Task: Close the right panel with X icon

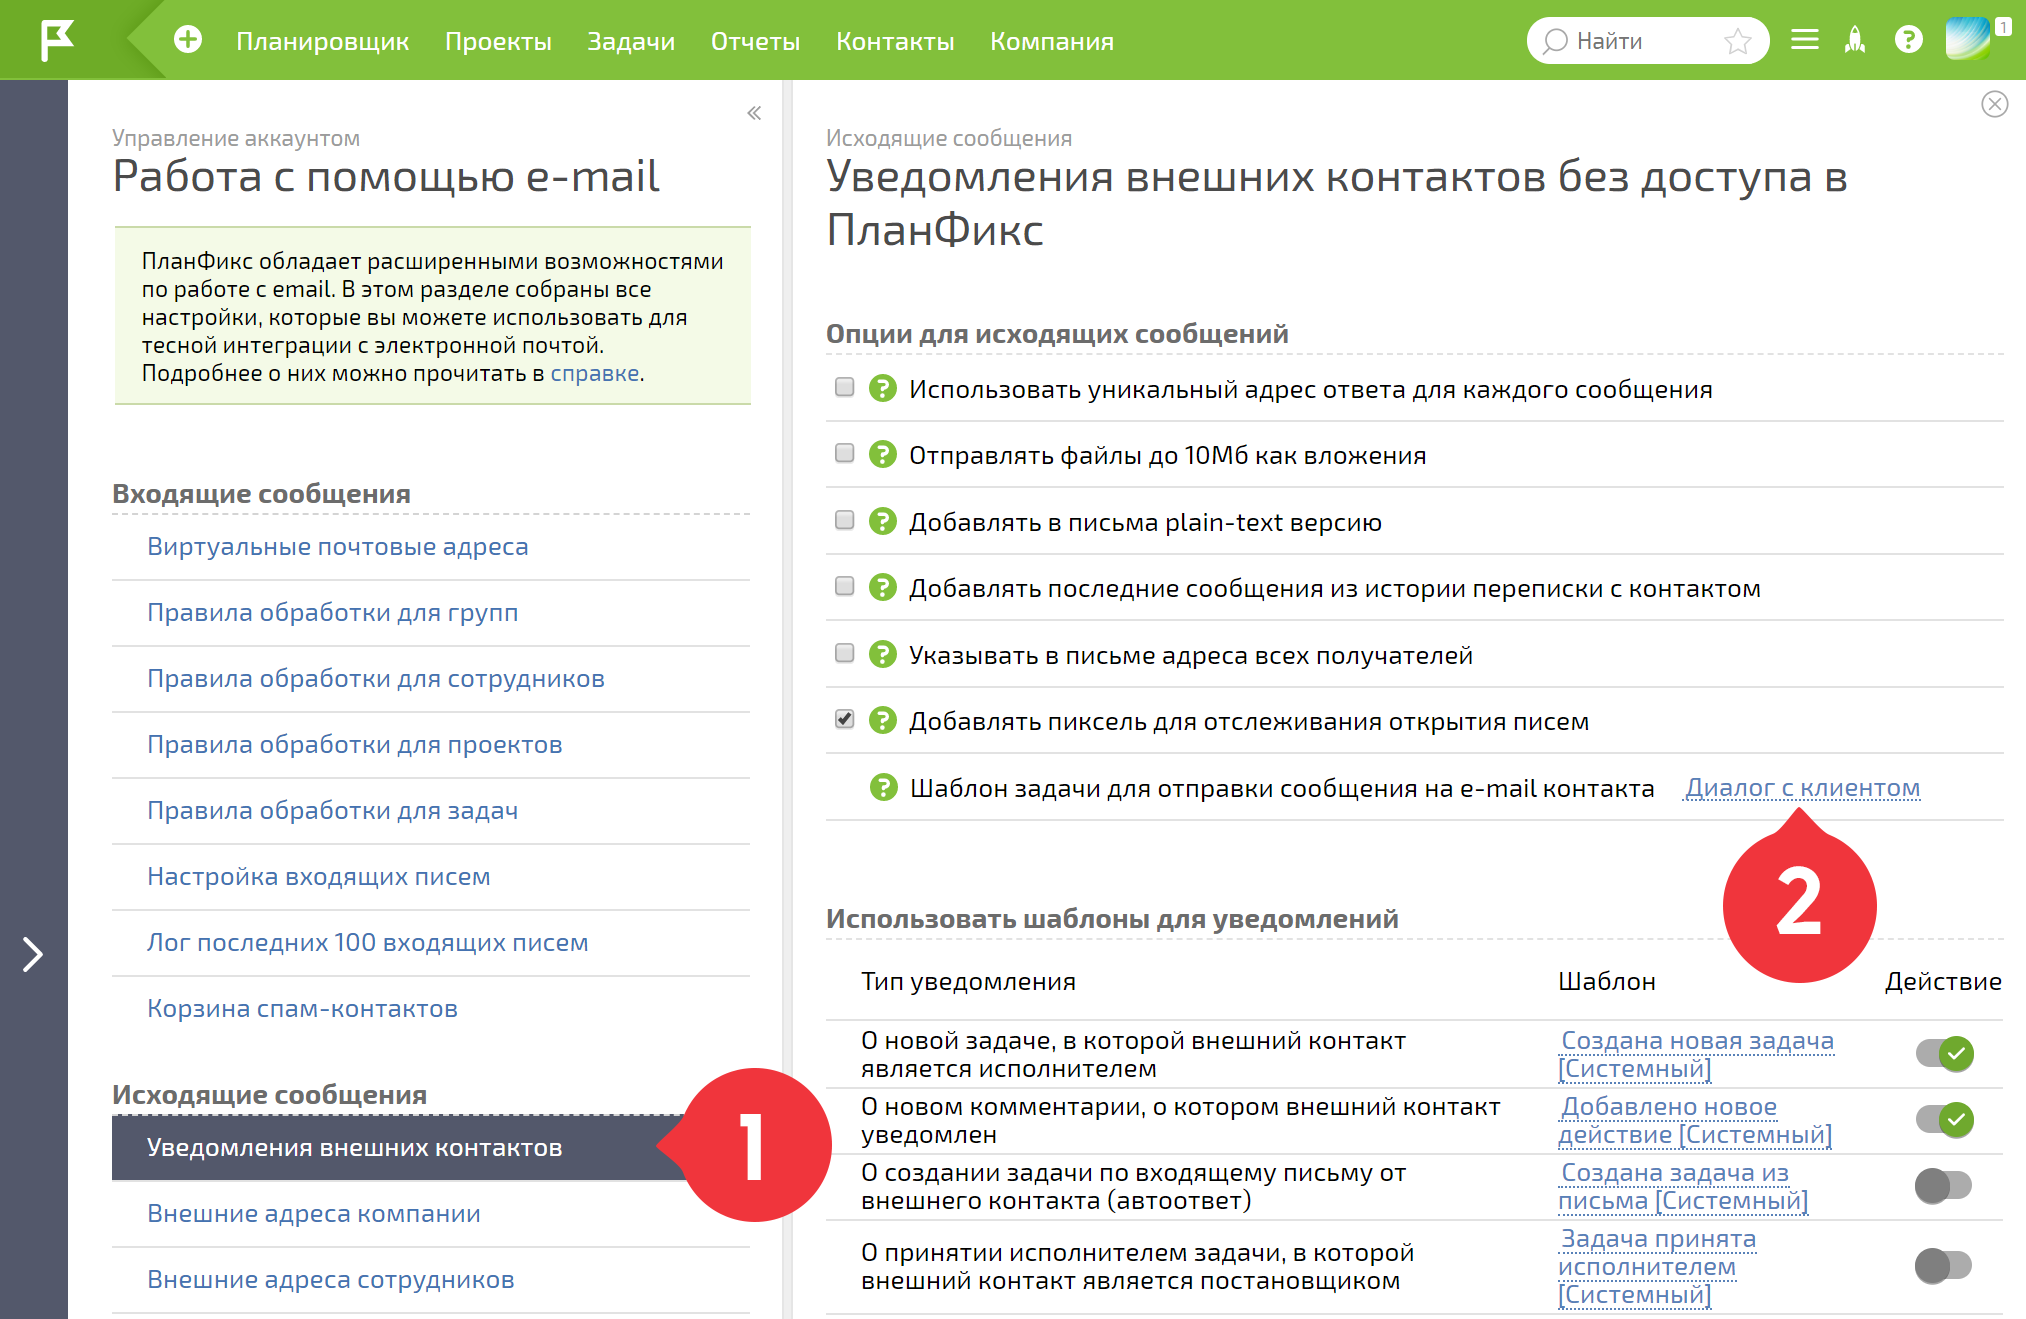Action: coord(1994,104)
